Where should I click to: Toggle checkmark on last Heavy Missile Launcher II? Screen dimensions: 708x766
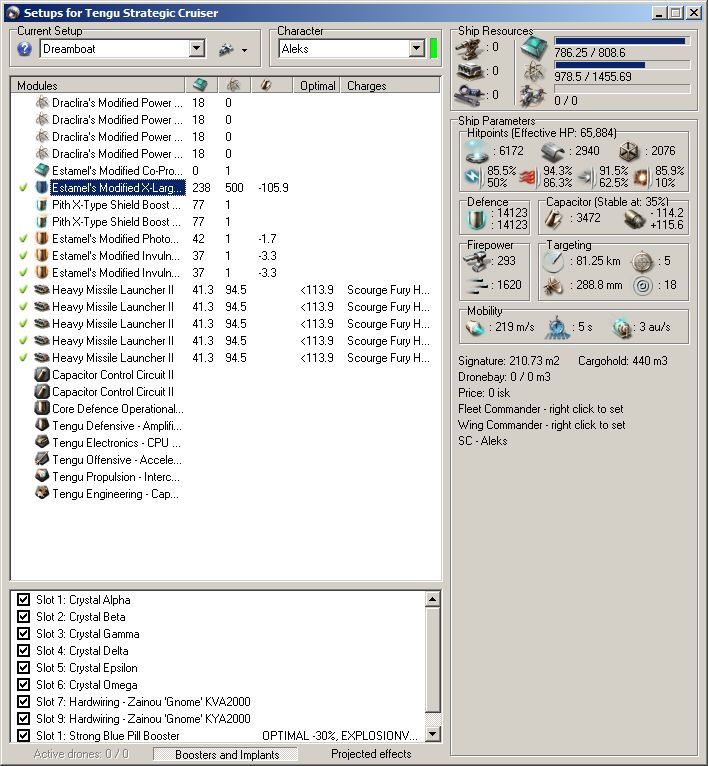[x=23, y=358]
